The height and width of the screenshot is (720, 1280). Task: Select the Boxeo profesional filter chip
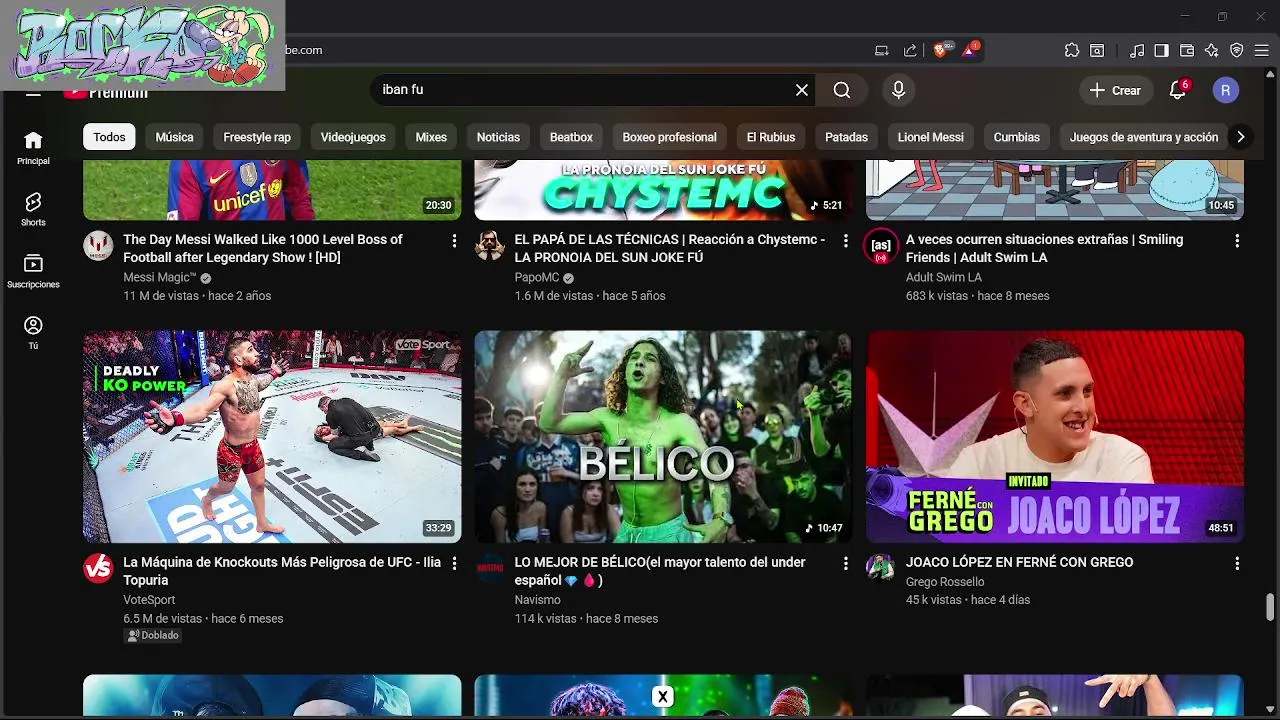tap(669, 137)
